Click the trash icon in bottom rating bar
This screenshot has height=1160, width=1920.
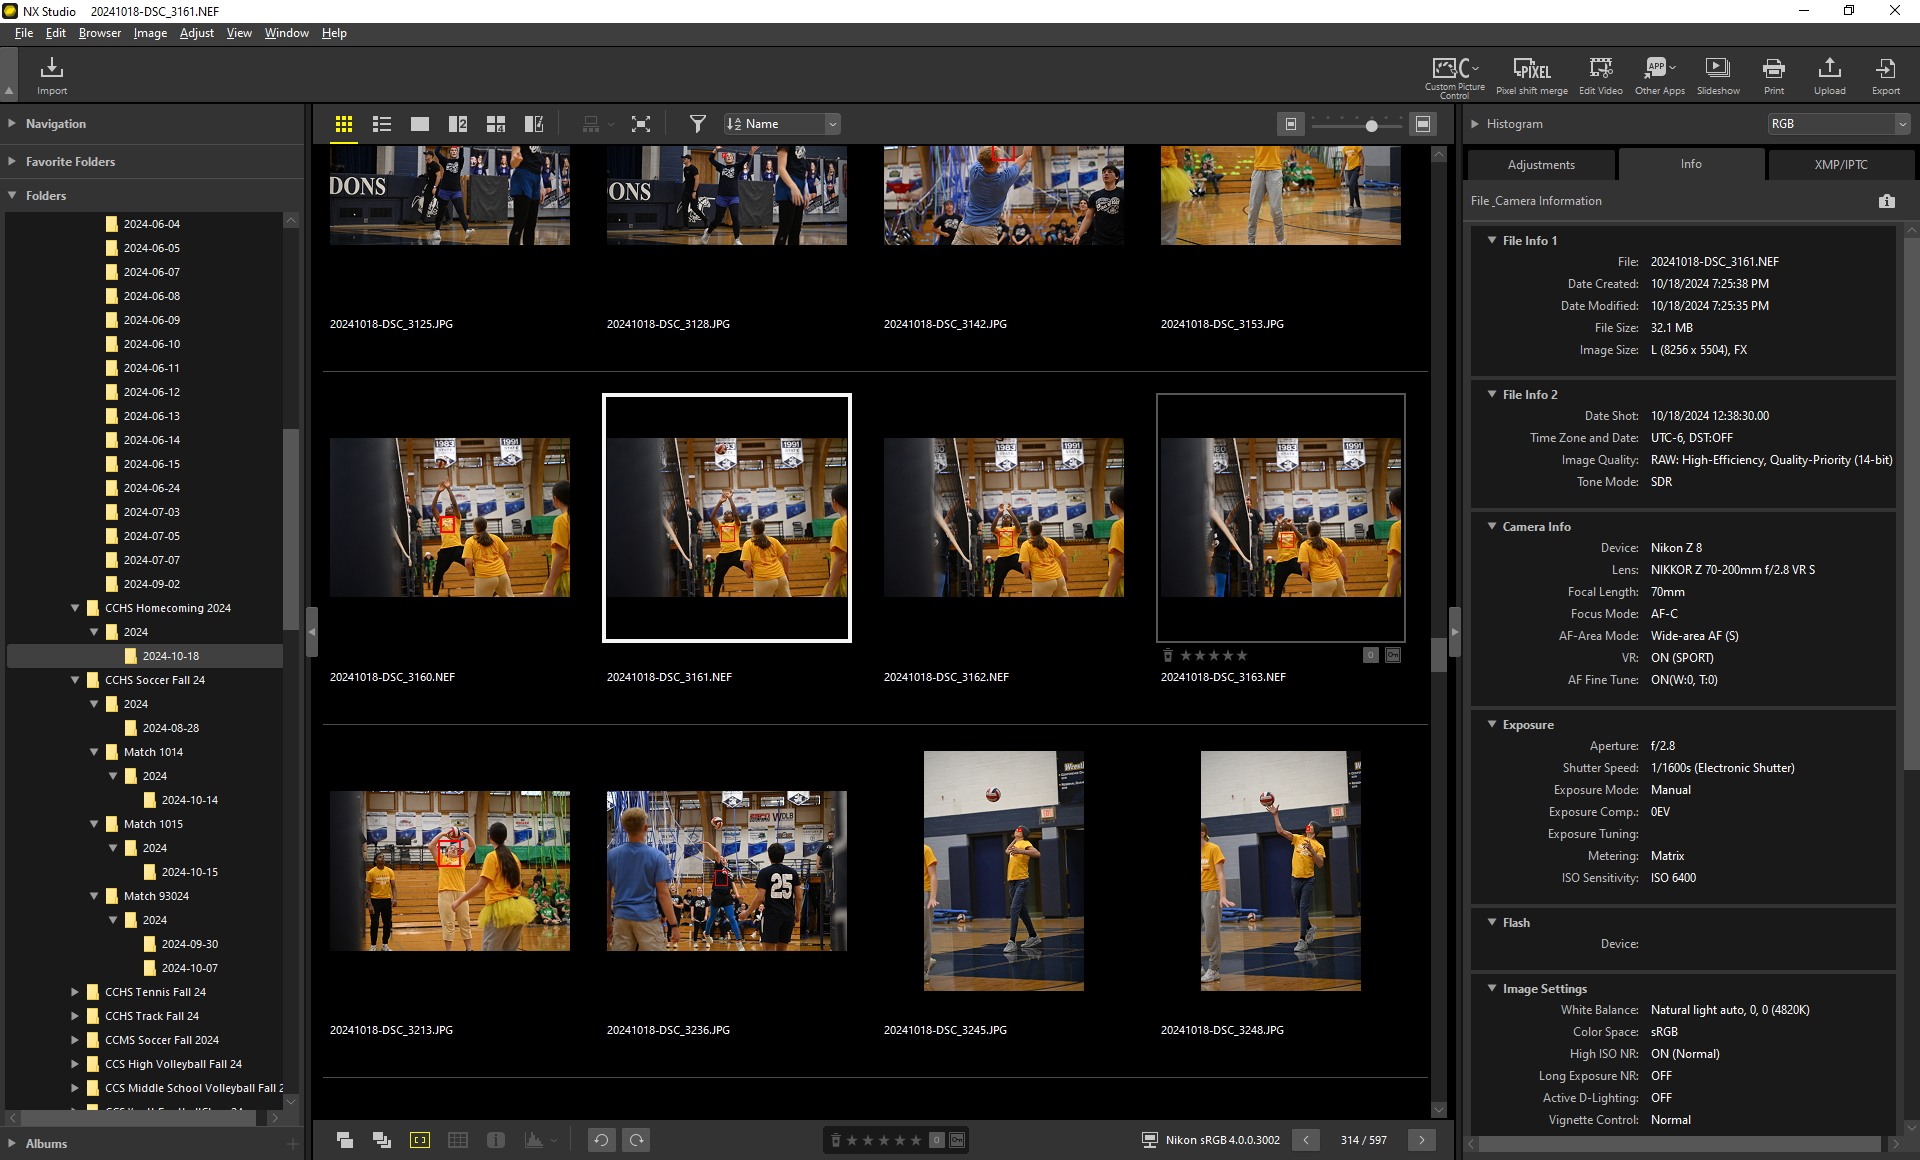click(836, 1140)
